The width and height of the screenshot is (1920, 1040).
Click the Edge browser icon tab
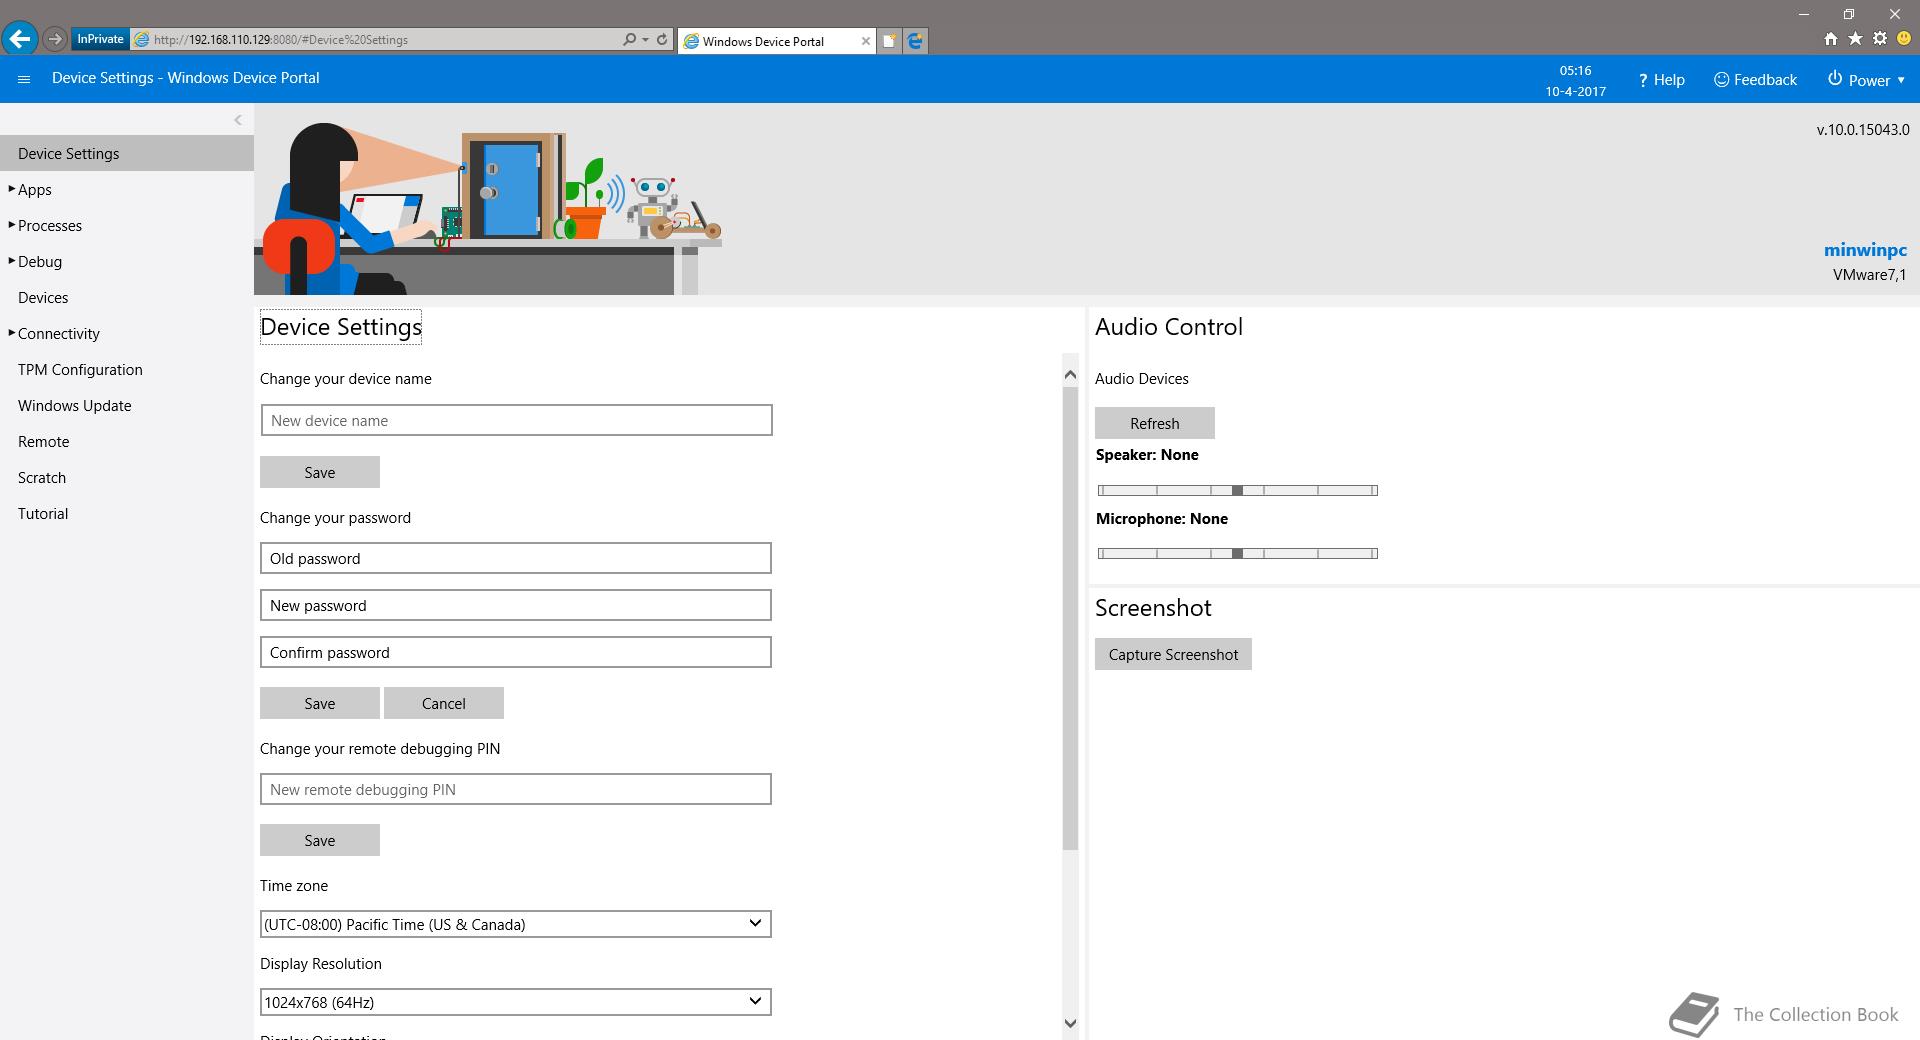(x=915, y=41)
